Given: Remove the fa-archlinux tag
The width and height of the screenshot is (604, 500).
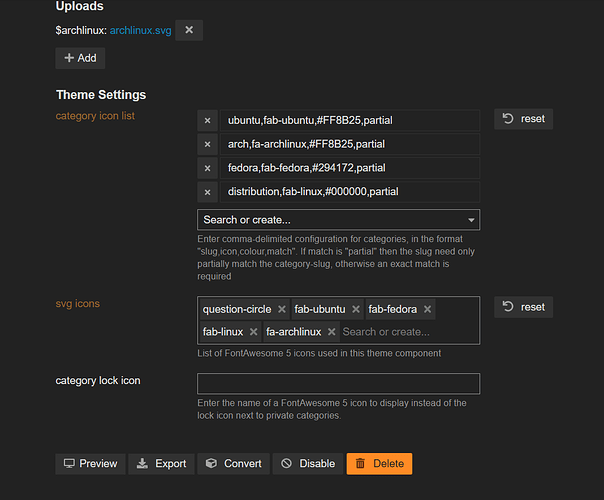Looking at the screenshot, I should [331, 332].
